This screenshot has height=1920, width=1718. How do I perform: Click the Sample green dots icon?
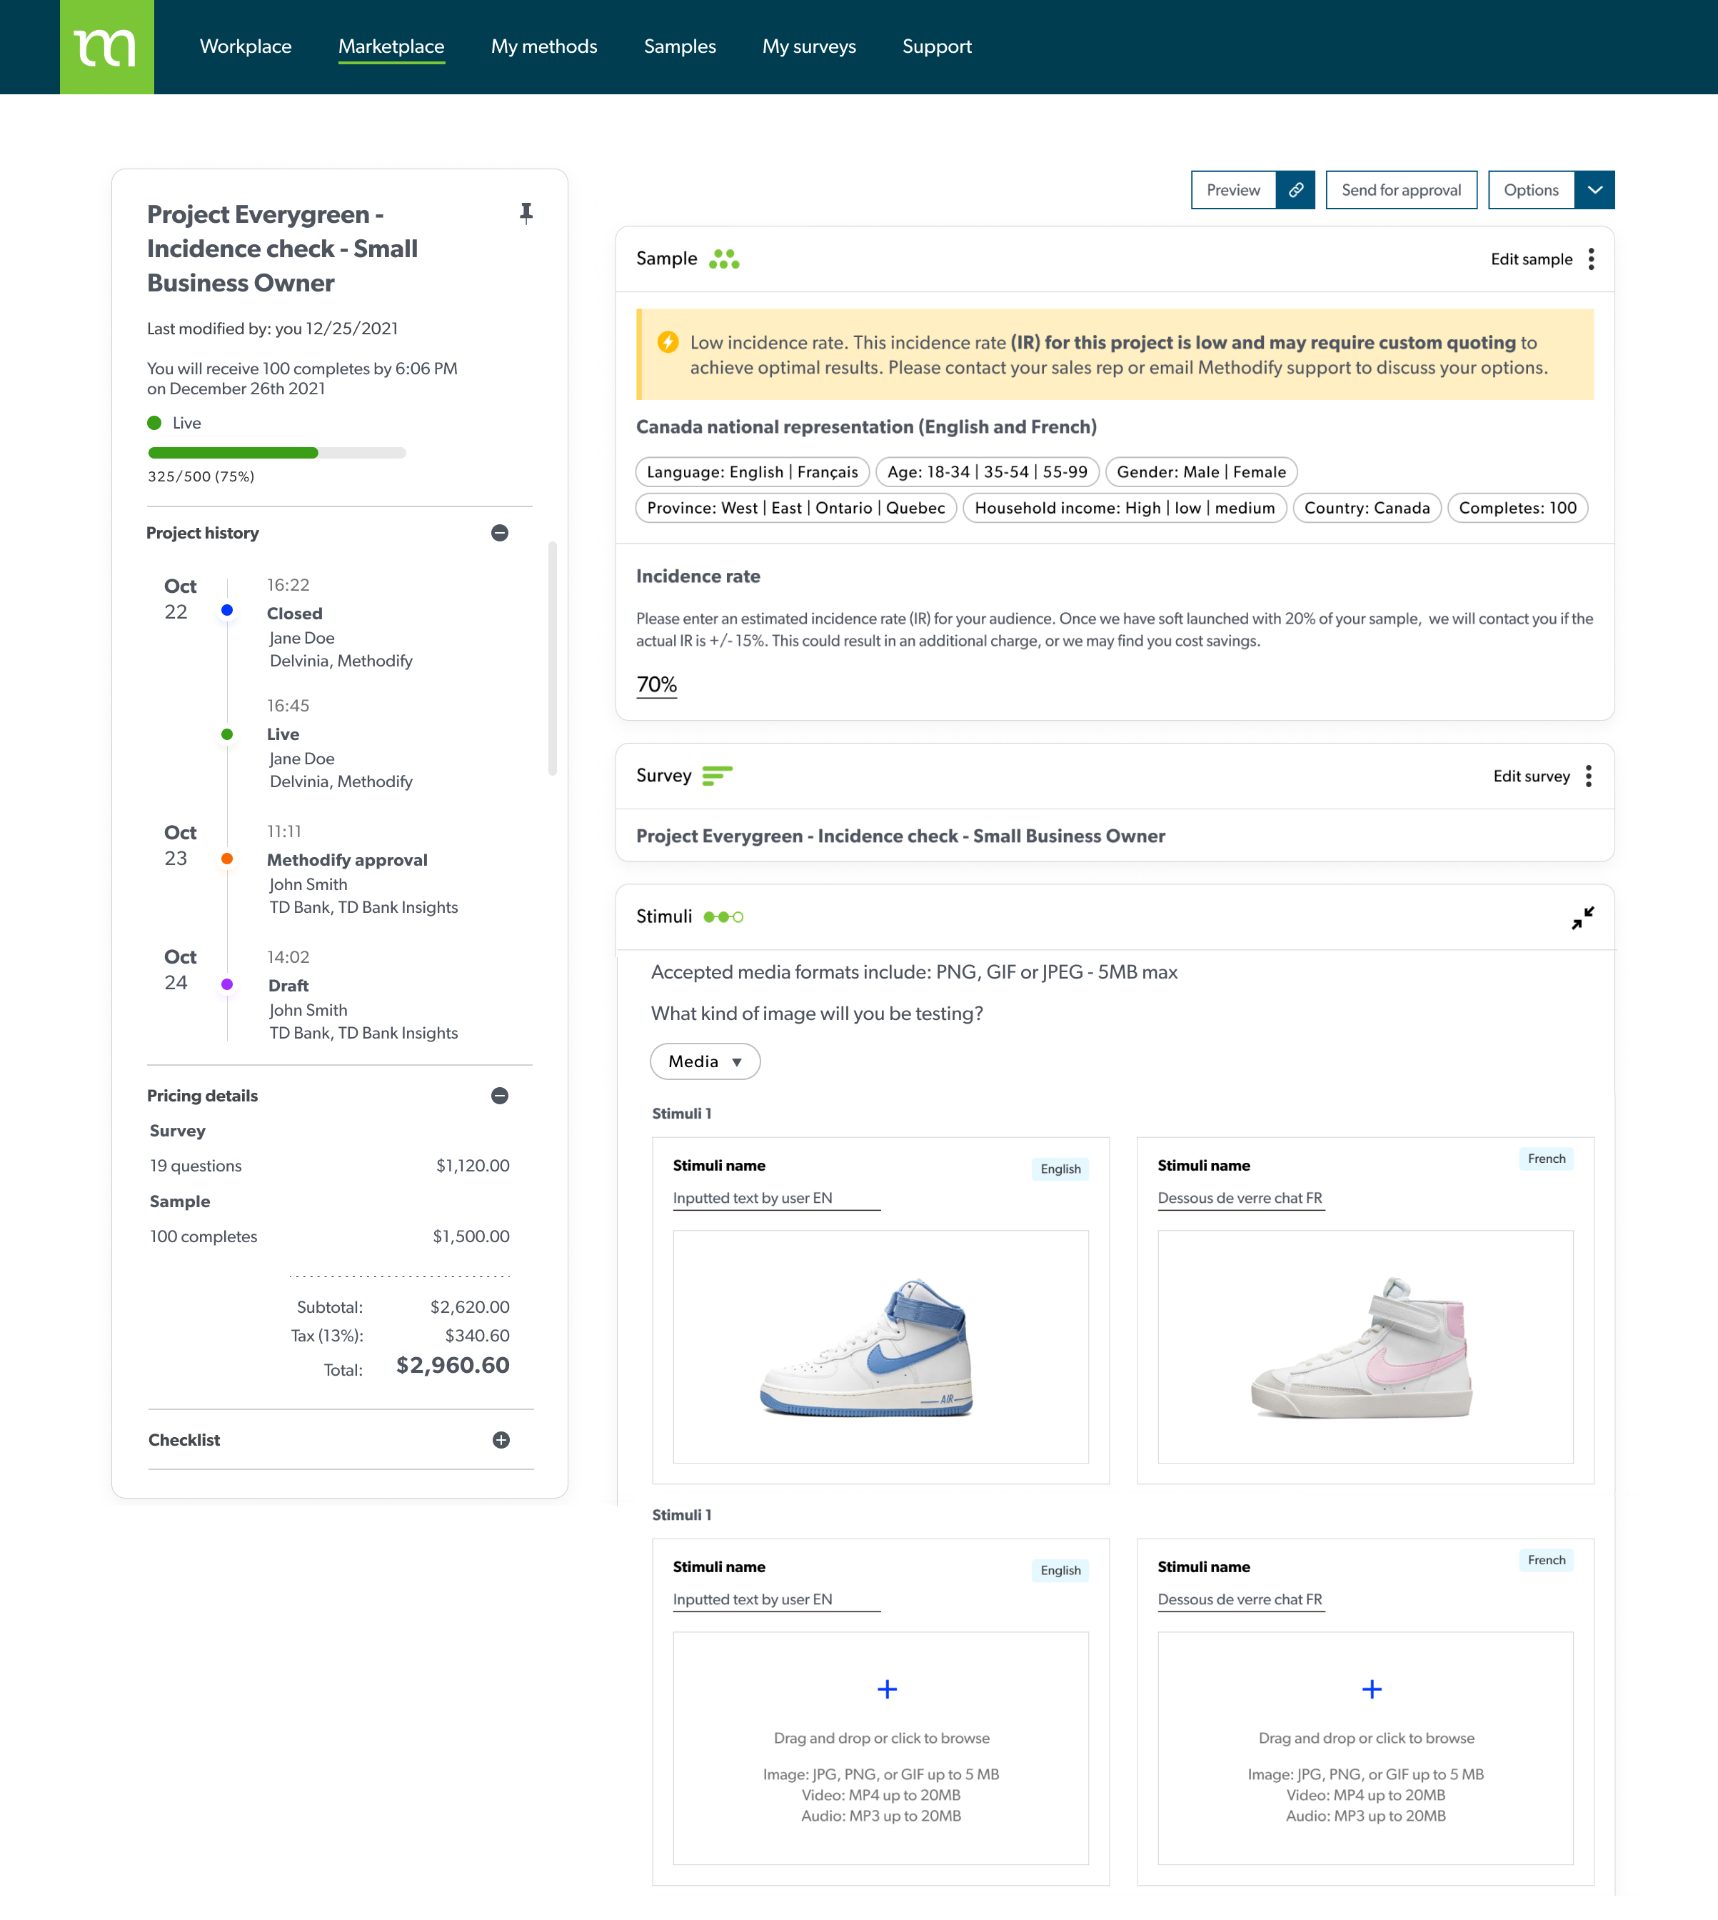pyautogui.click(x=724, y=259)
